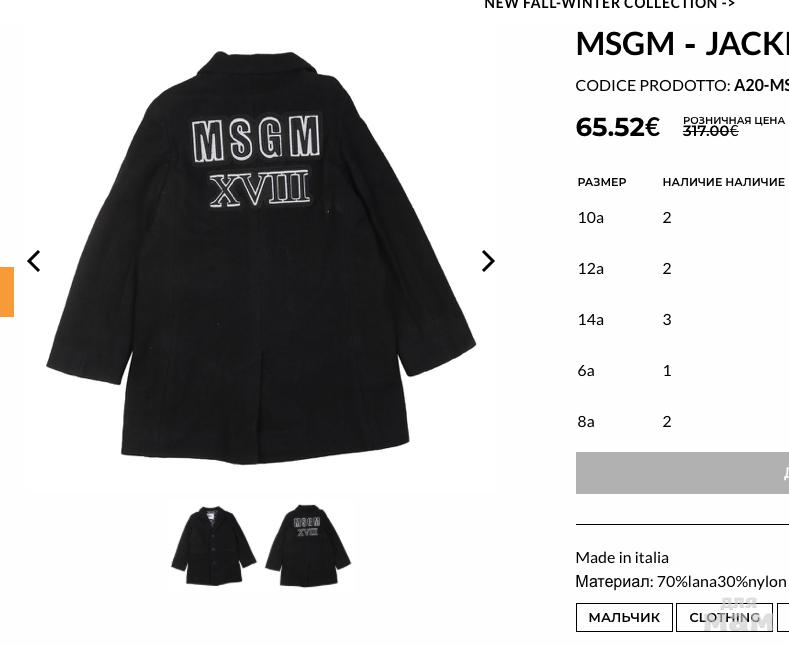Click the РАЗМЕР column header
This screenshot has width=789, height=646.
(602, 182)
